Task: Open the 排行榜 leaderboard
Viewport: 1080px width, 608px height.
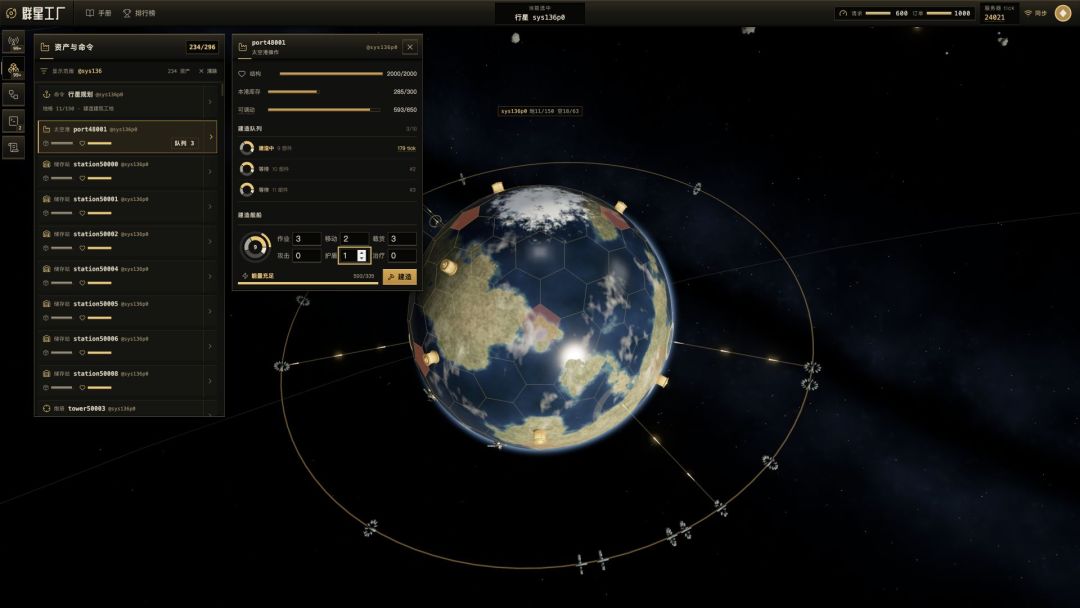Action: [x=139, y=13]
